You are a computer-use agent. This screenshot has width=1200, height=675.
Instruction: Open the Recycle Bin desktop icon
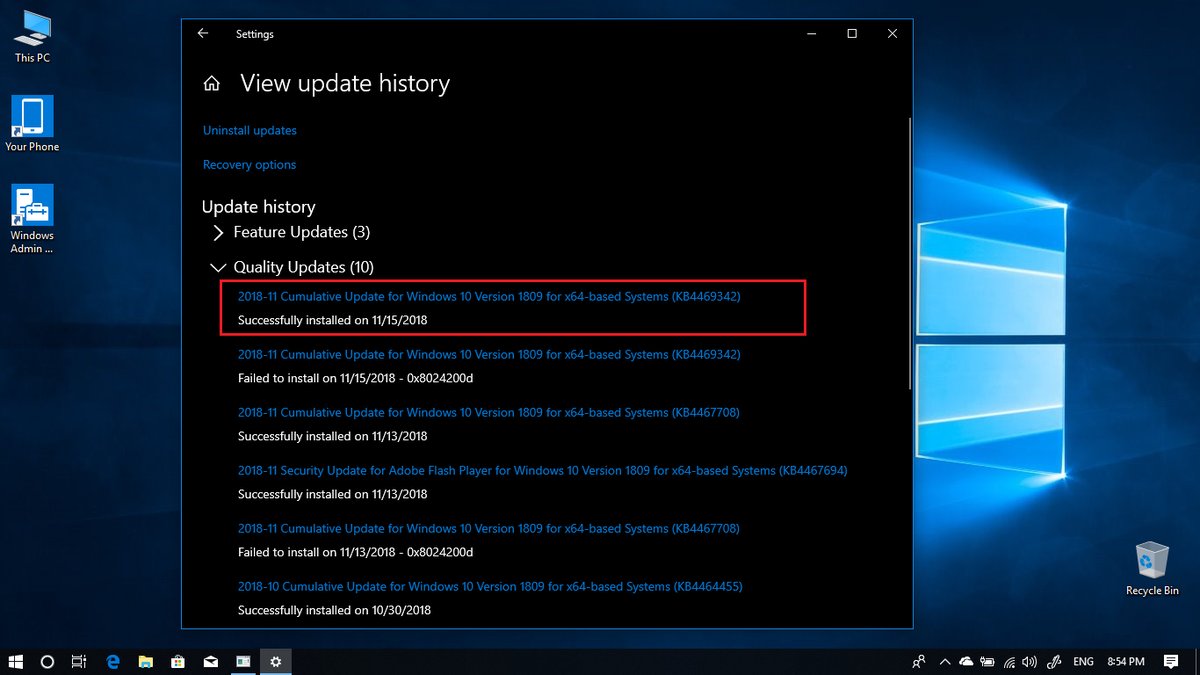(1152, 568)
